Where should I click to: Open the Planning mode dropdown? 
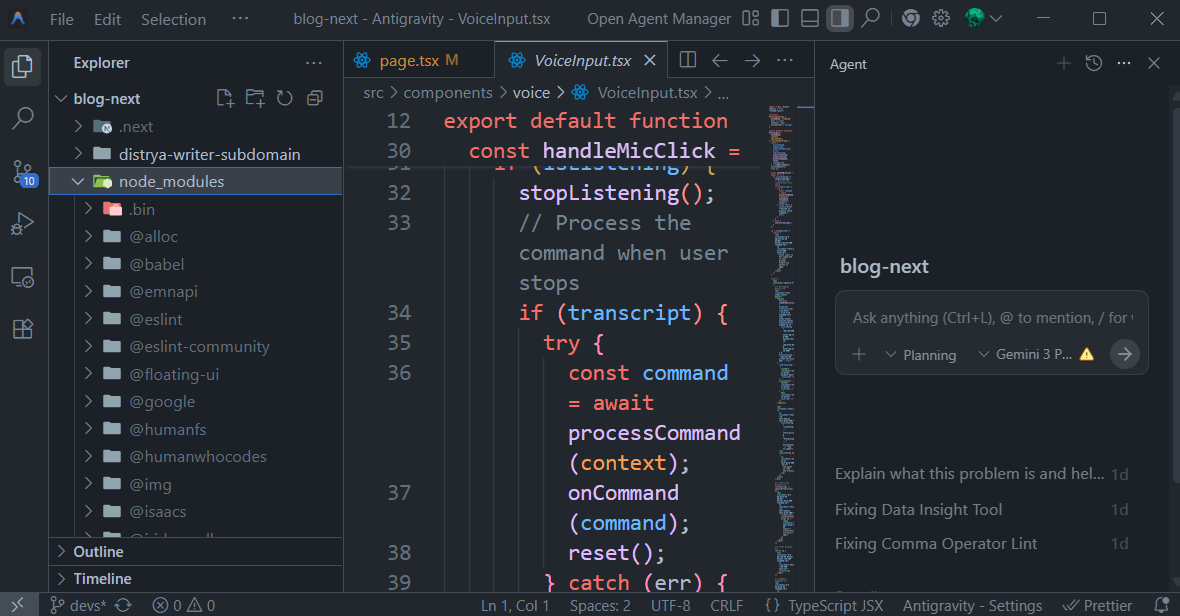pos(921,354)
